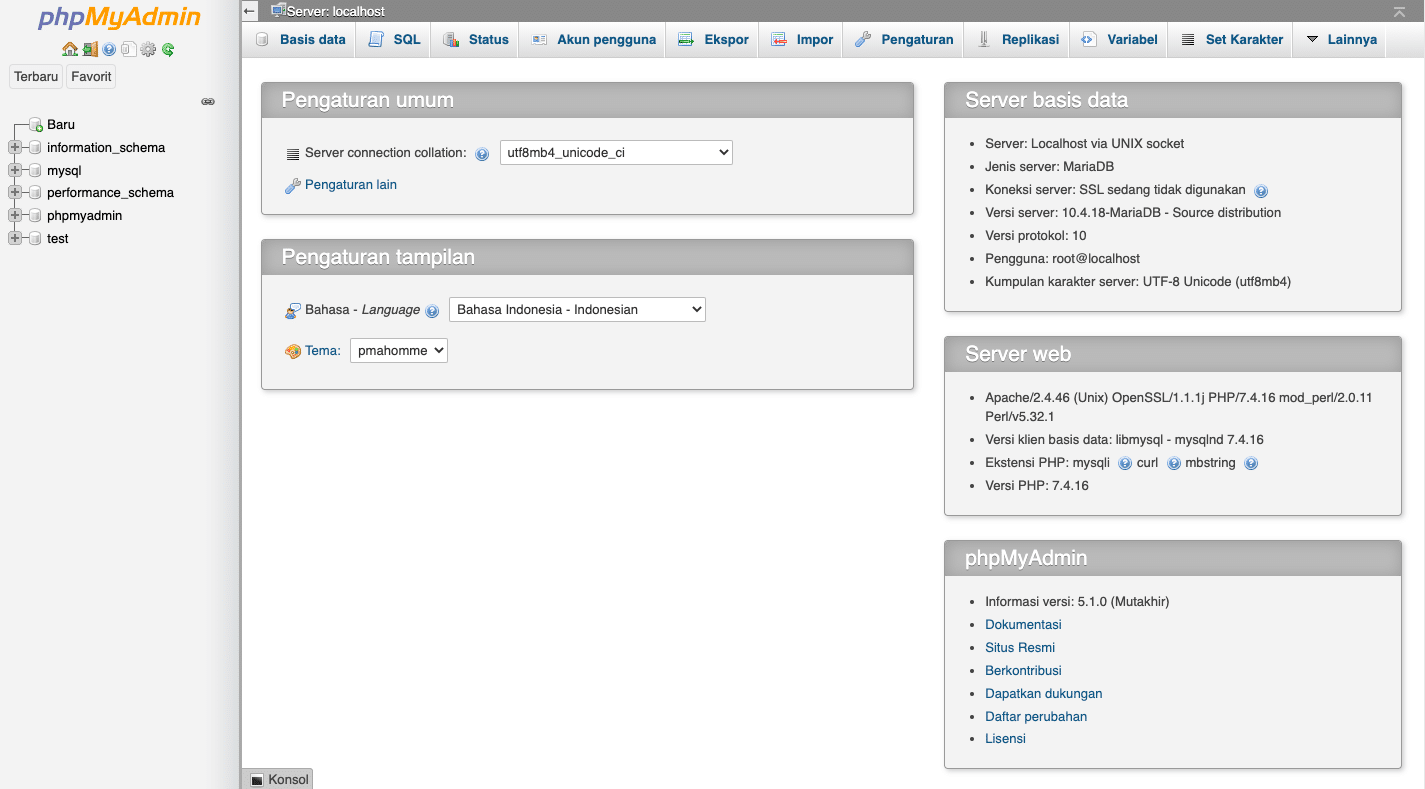This screenshot has width=1425, height=789.
Task: Click the help icon right after mysqli
Action: [x=1125, y=464]
